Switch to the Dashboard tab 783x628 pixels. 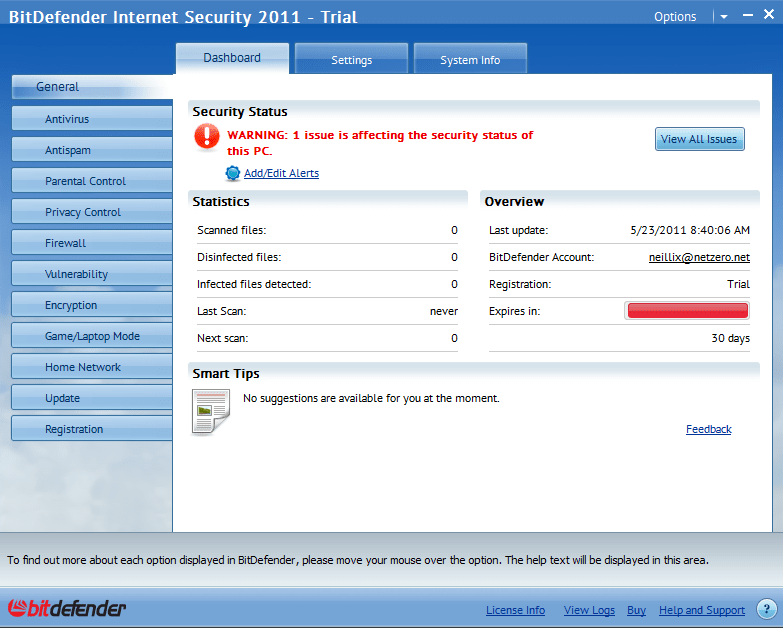point(232,58)
